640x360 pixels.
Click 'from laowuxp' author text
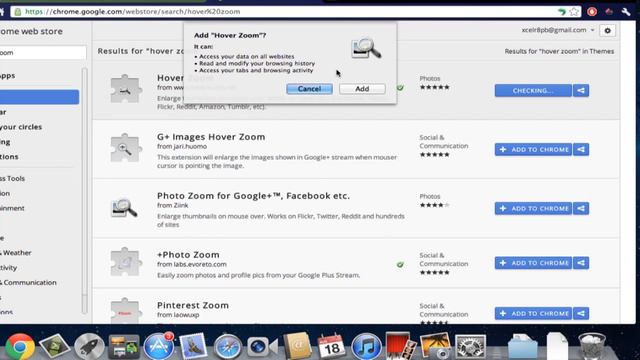click(x=178, y=315)
